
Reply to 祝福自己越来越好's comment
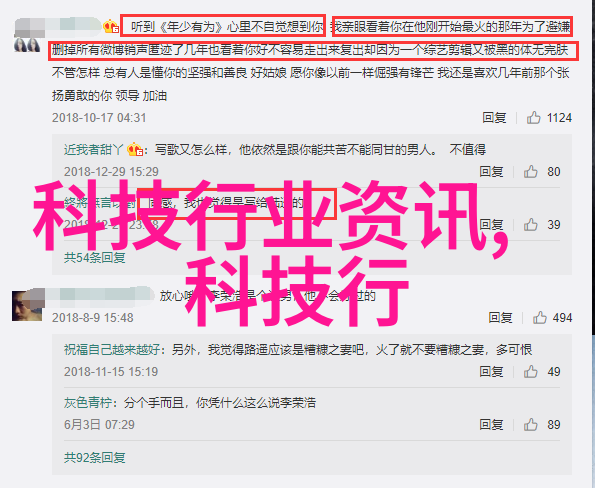(491, 372)
